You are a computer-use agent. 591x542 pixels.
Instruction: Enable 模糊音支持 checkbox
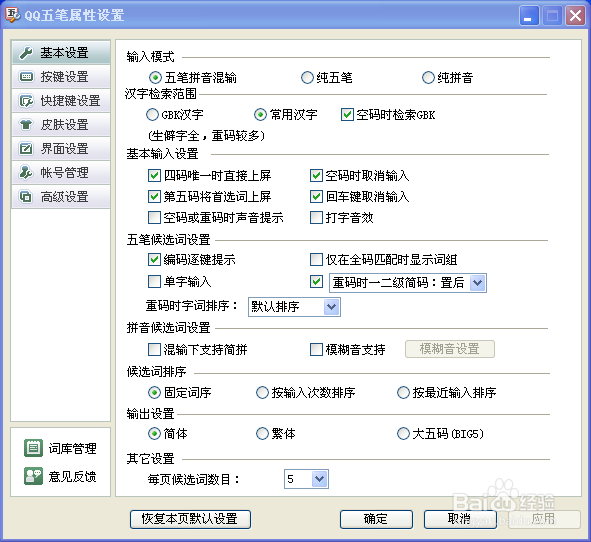click(316, 349)
